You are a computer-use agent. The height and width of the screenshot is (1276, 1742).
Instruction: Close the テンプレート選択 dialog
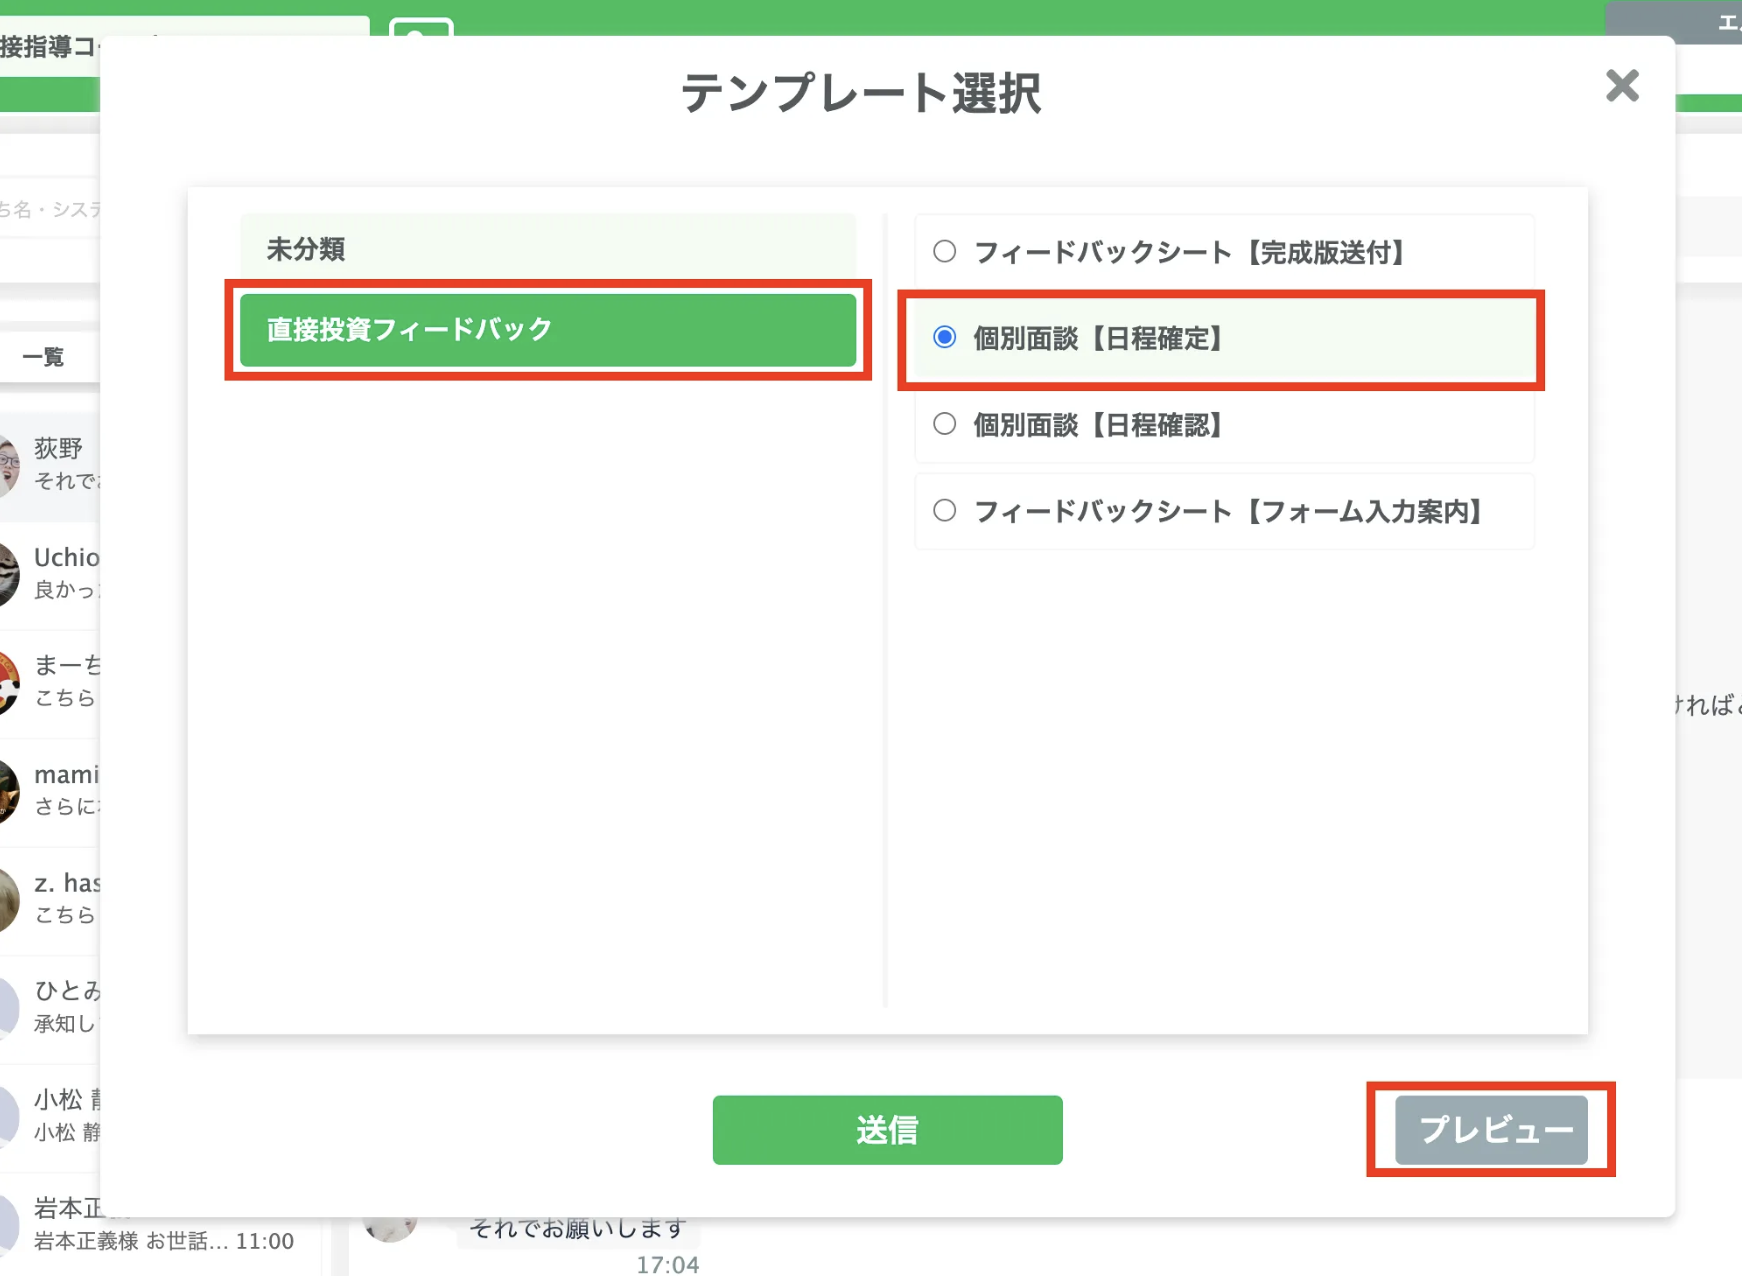[1622, 86]
